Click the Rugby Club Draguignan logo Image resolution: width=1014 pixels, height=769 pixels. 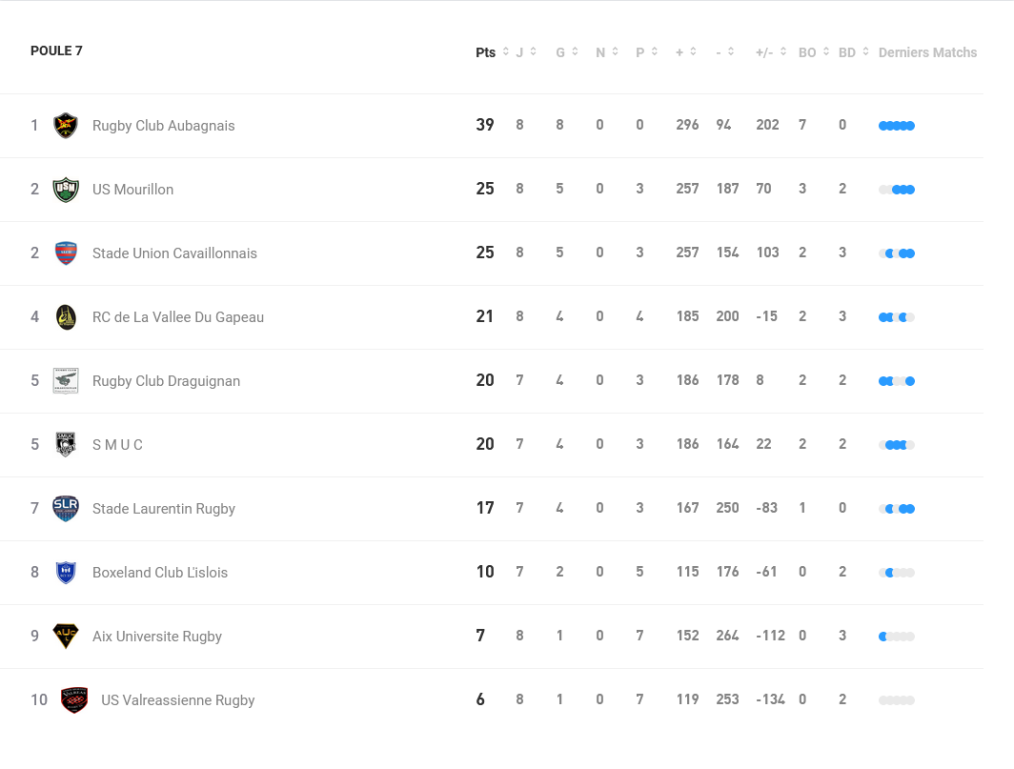tap(66, 381)
